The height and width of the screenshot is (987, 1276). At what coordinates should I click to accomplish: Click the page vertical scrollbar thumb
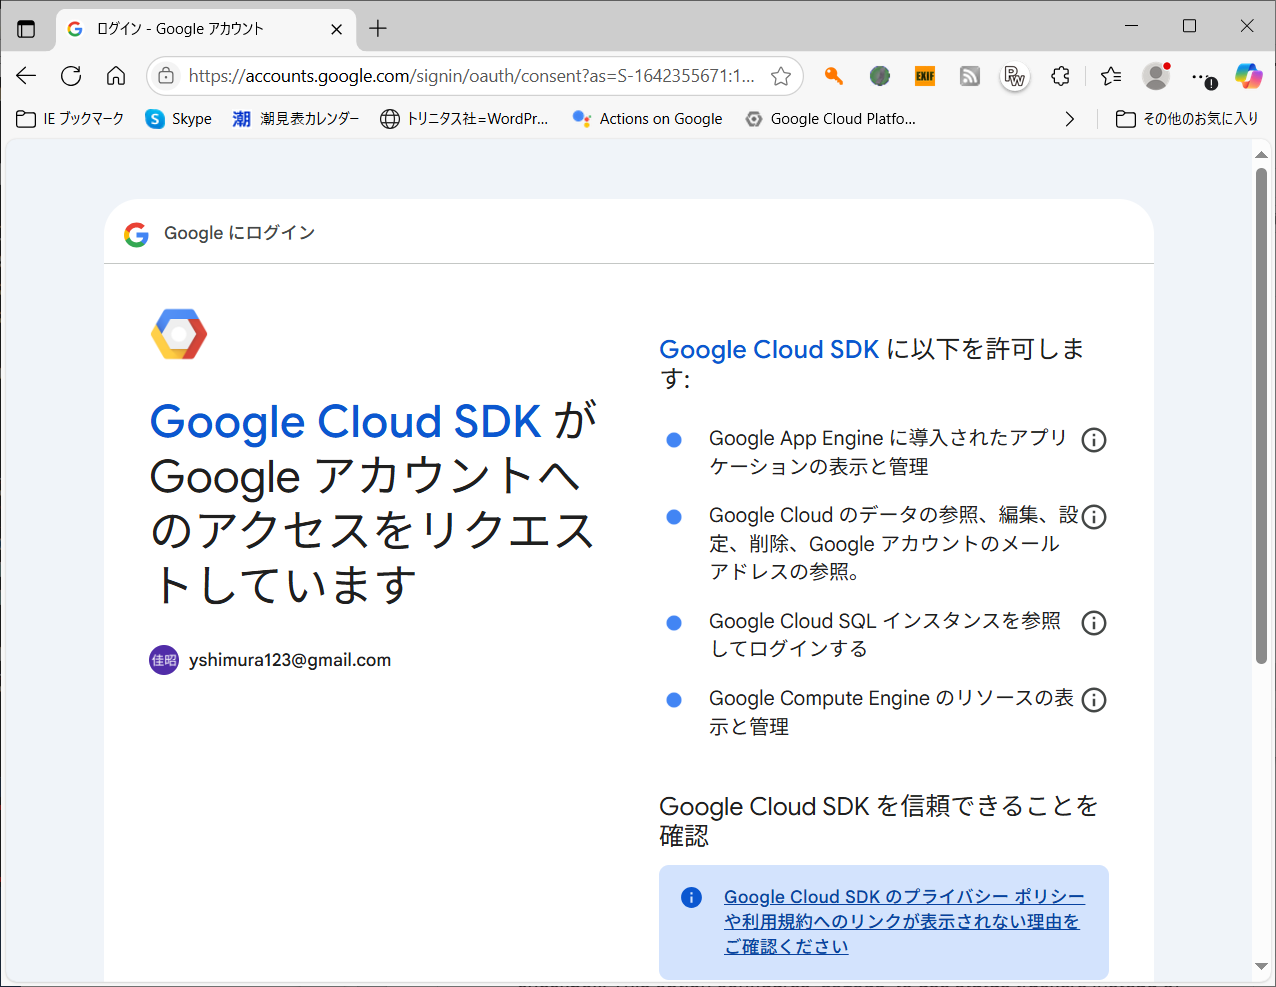click(1261, 415)
